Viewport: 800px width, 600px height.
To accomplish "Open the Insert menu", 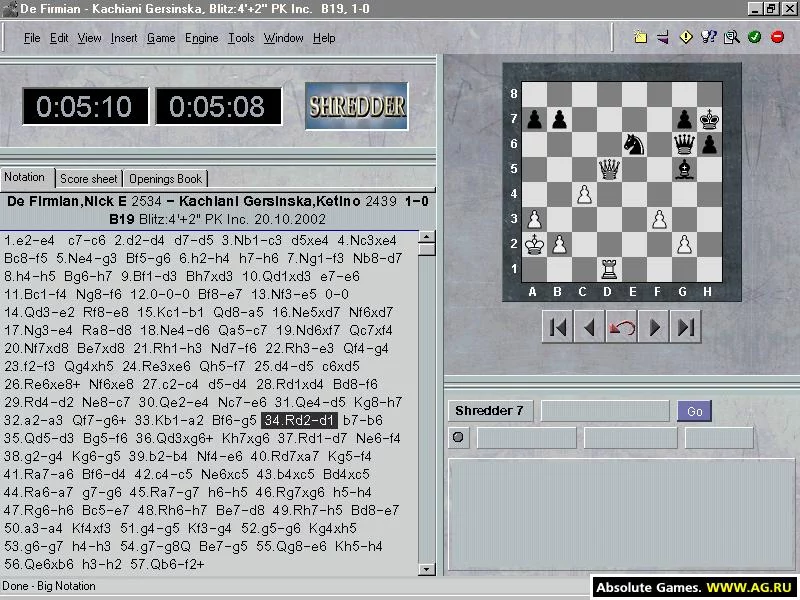I will tap(124, 38).
